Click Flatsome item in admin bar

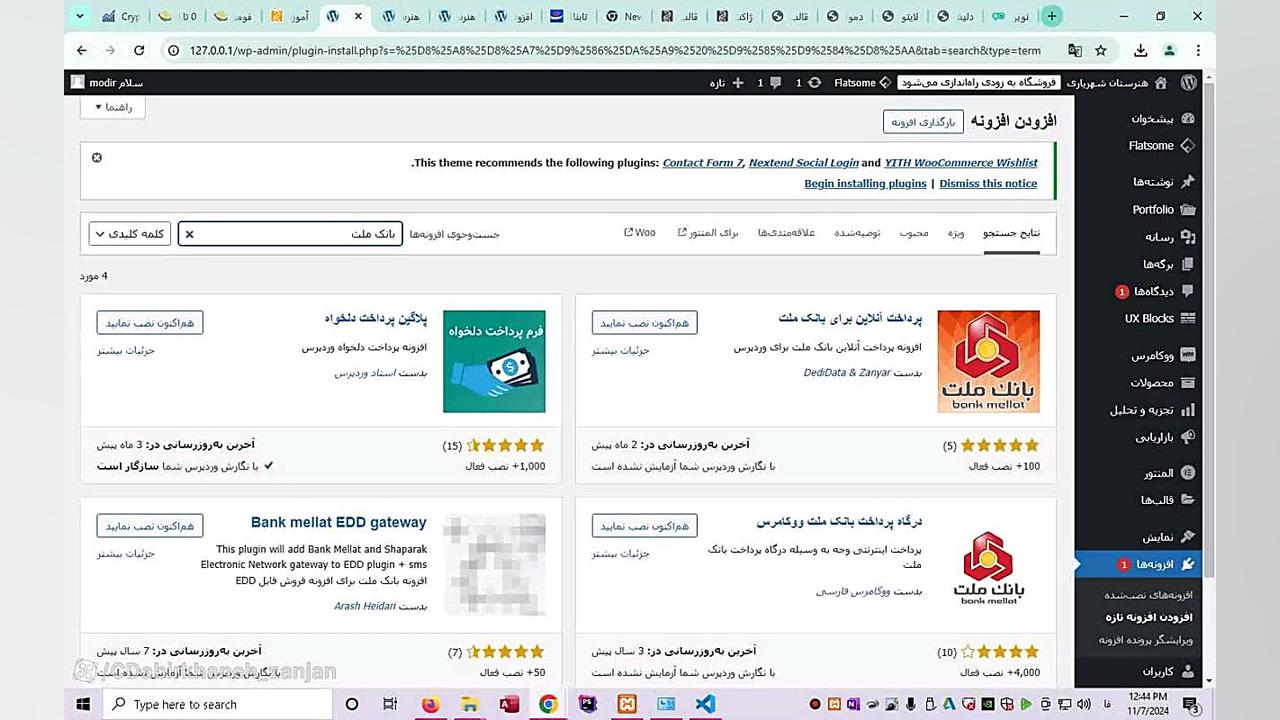click(863, 82)
